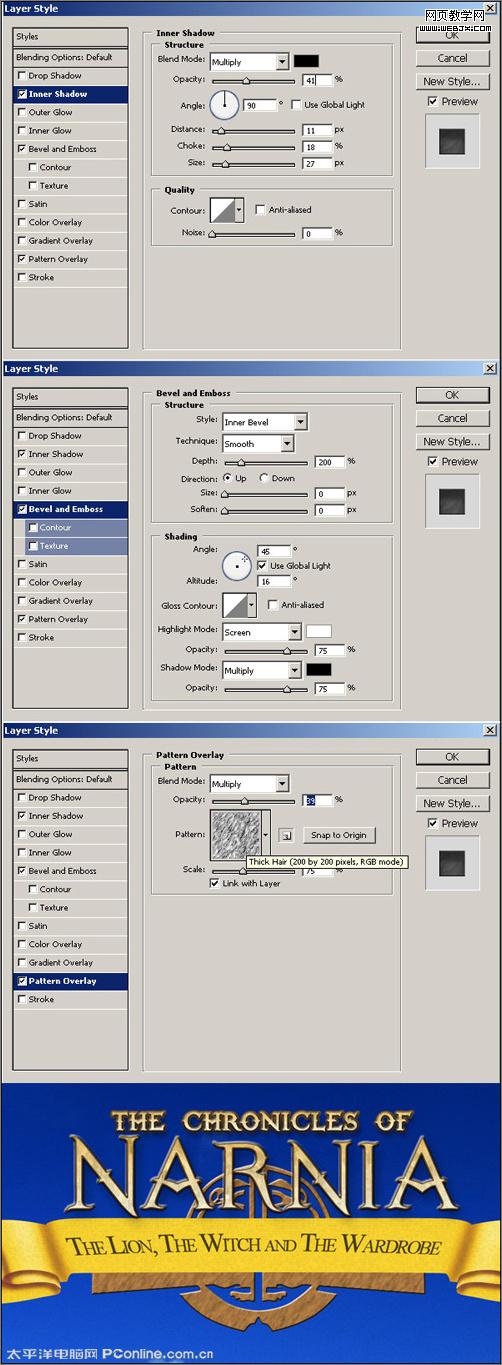Toggle Drop Shadow checkbox in the Inner Shadow dialog
502x1365 pixels.
click(22, 76)
